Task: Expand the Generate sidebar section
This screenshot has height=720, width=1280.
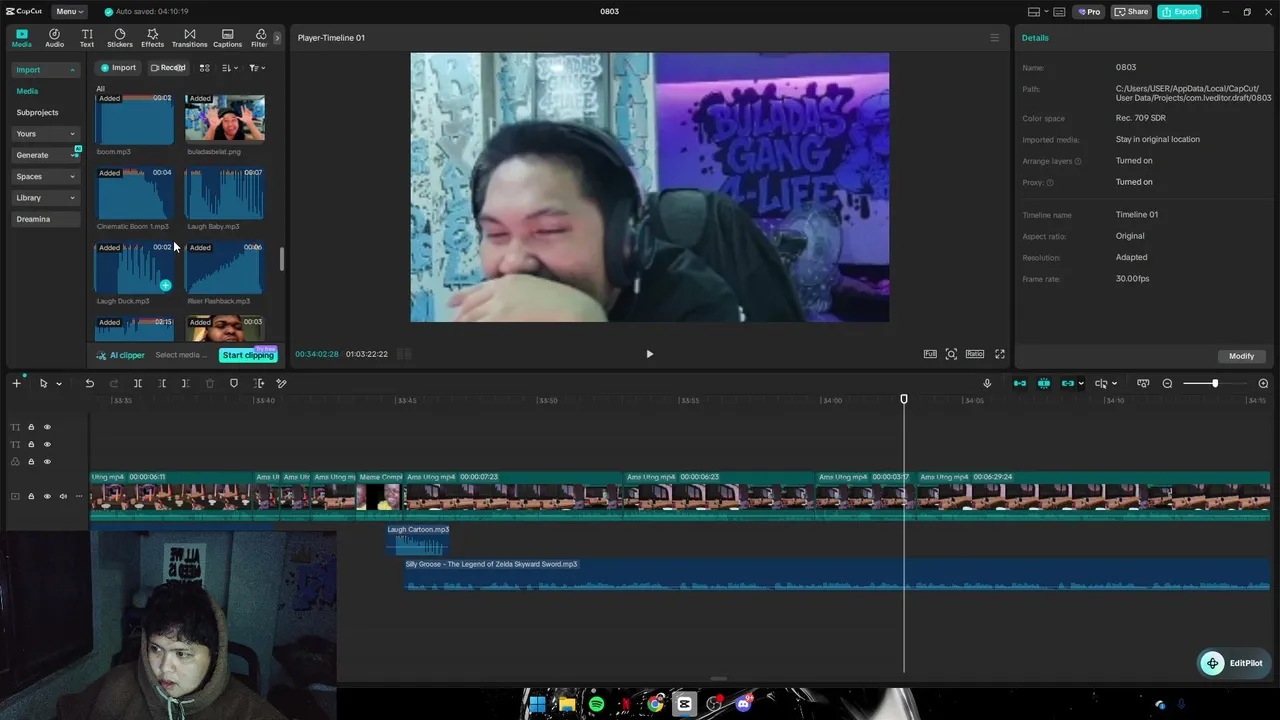Action: click(x=45, y=155)
